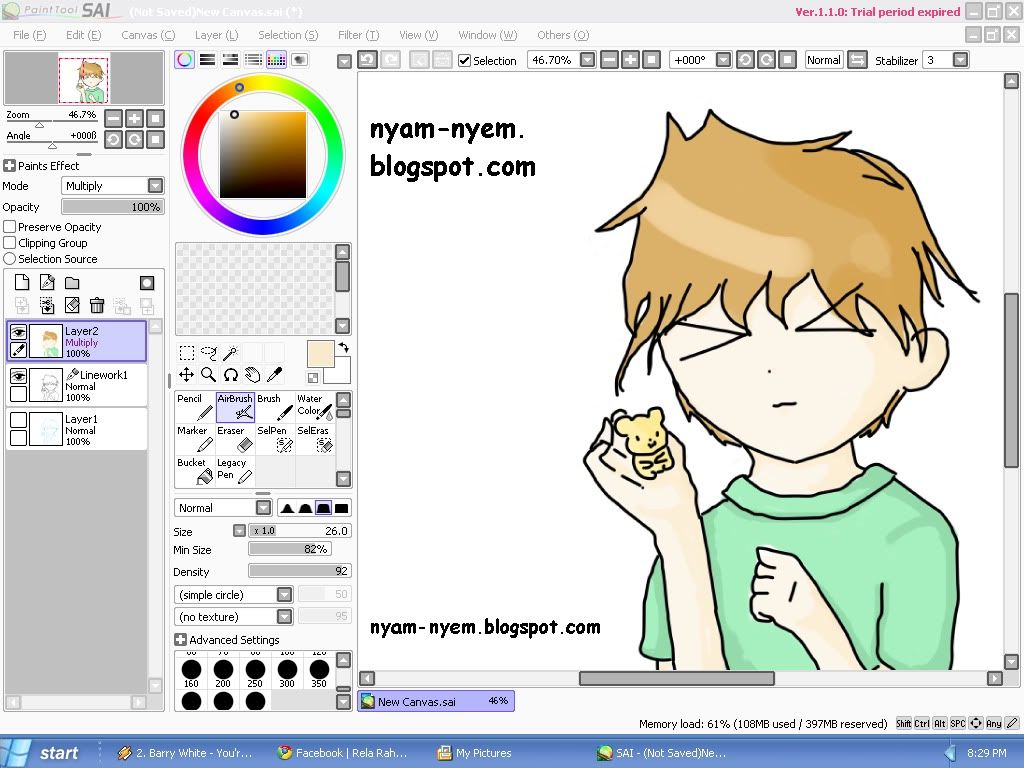This screenshot has width=1024, height=768.
Task: Turn on Selection Source
Action: tap(10, 259)
